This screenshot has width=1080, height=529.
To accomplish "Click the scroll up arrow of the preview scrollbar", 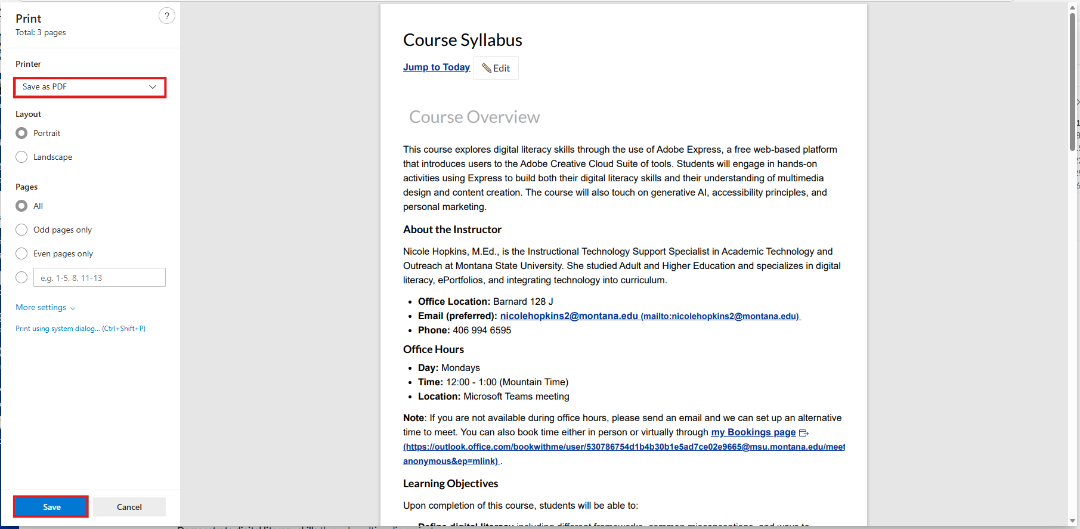I will [1073, 7].
